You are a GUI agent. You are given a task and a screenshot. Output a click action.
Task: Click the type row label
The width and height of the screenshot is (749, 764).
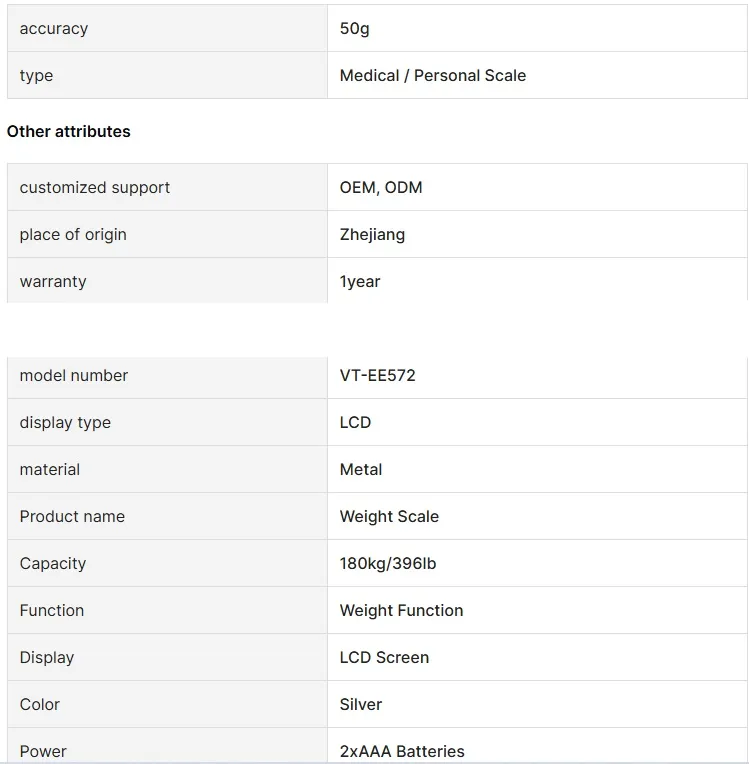point(36,76)
